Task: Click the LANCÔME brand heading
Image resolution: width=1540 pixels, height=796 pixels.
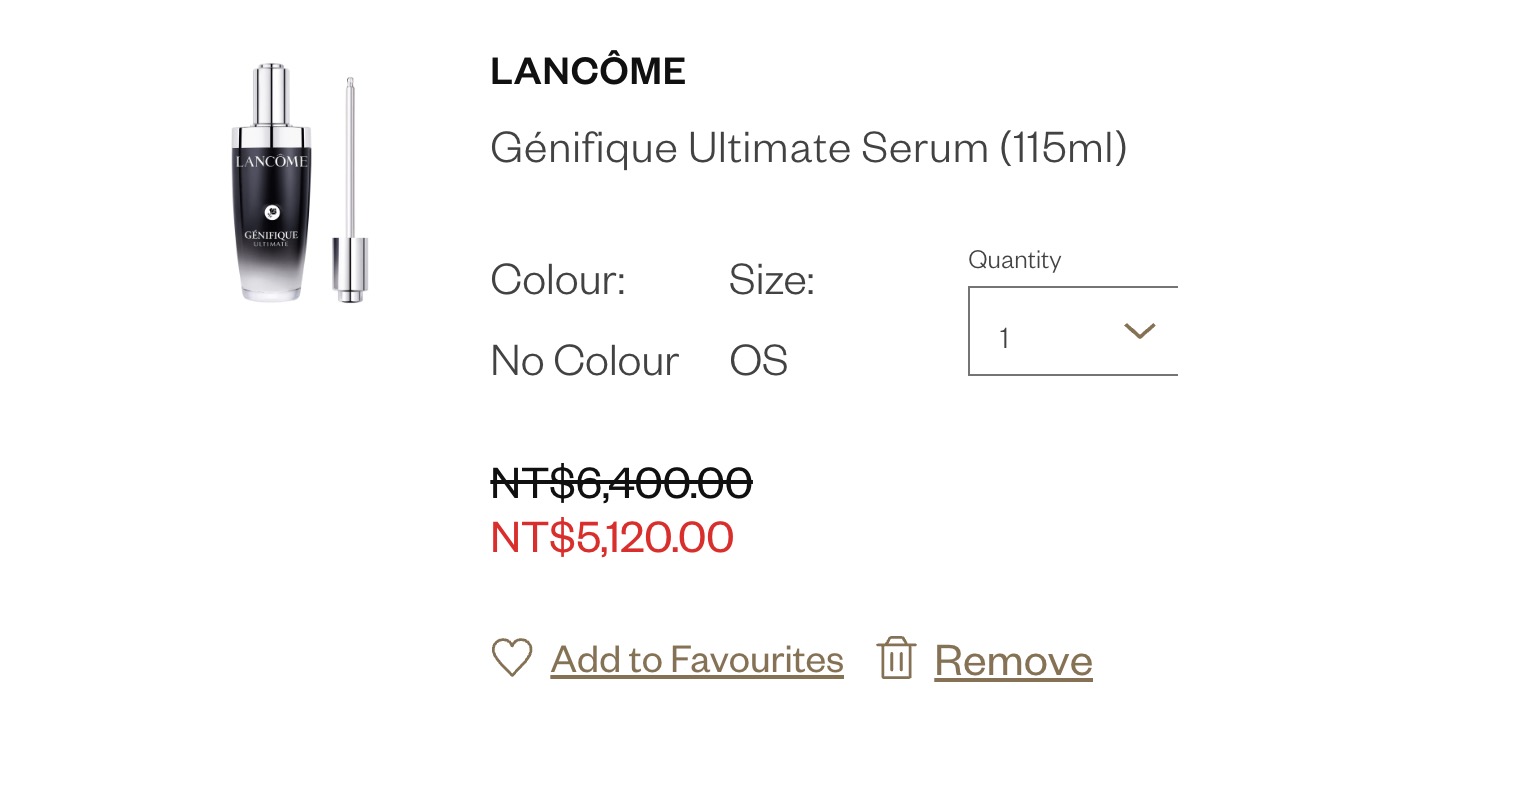Action: click(588, 71)
